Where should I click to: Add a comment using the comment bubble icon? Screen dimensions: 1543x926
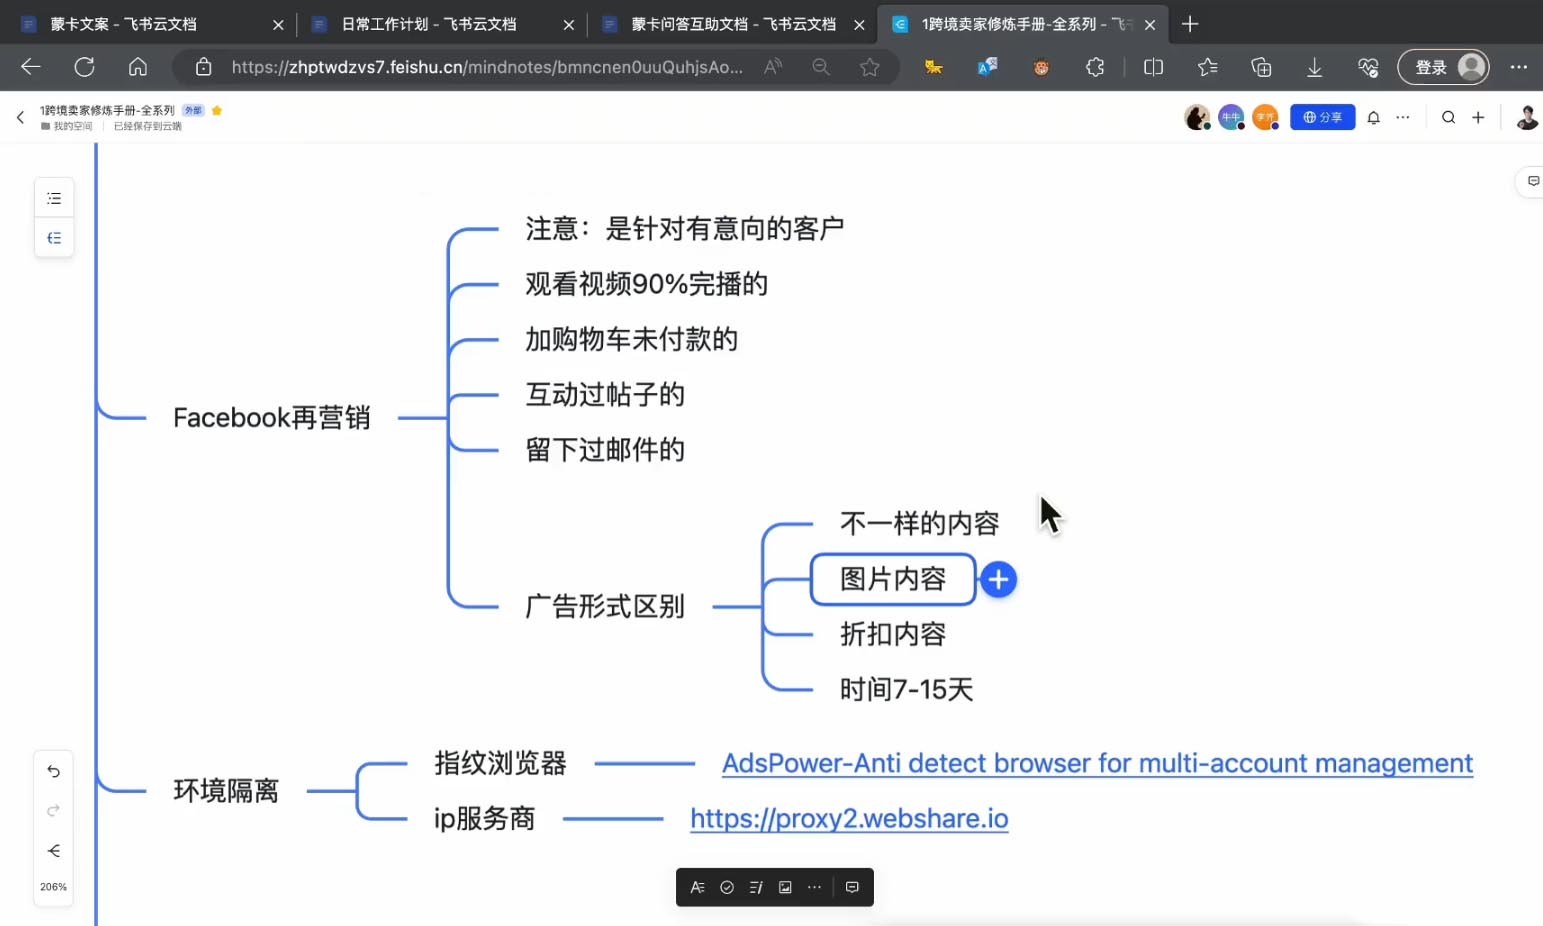(x=852, y=887)
